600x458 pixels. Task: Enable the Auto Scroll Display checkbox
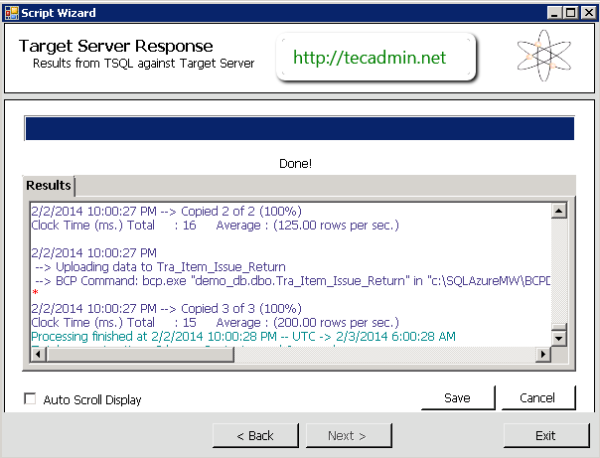(x=30, y=400)
